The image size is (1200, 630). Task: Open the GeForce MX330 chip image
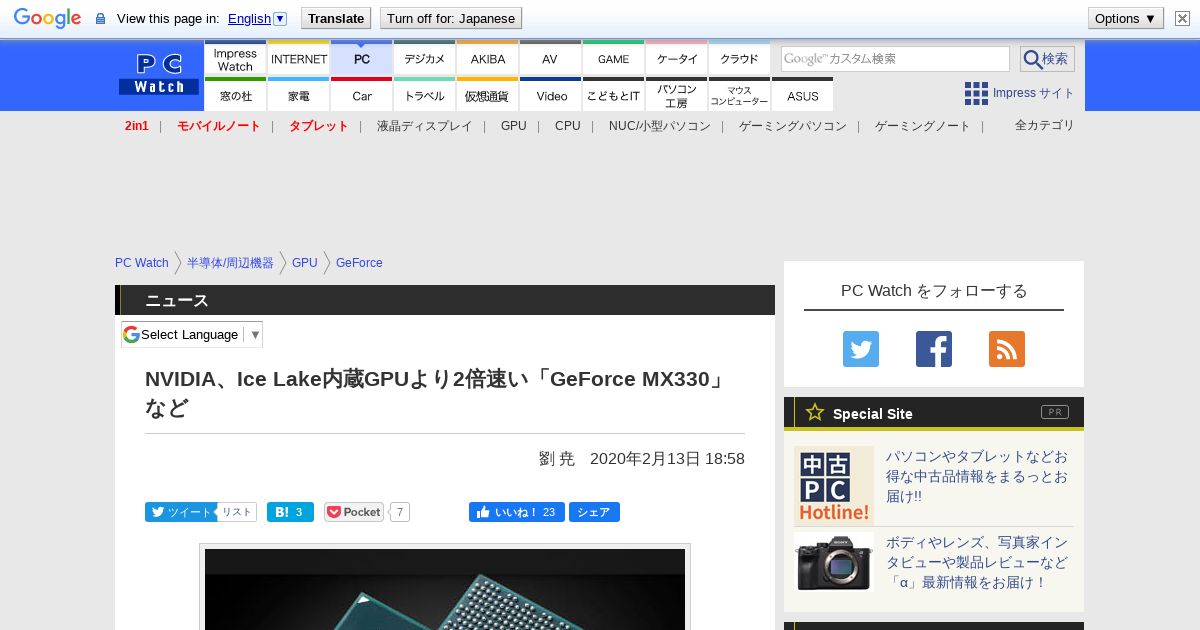click(445, 589)
